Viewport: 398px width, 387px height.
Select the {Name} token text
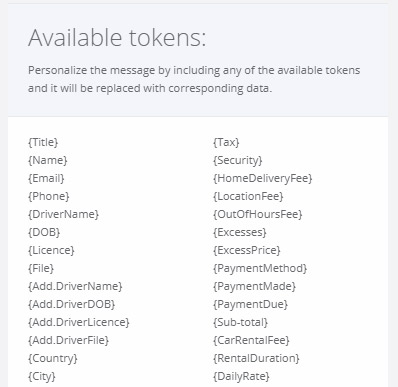coord(48,160)
